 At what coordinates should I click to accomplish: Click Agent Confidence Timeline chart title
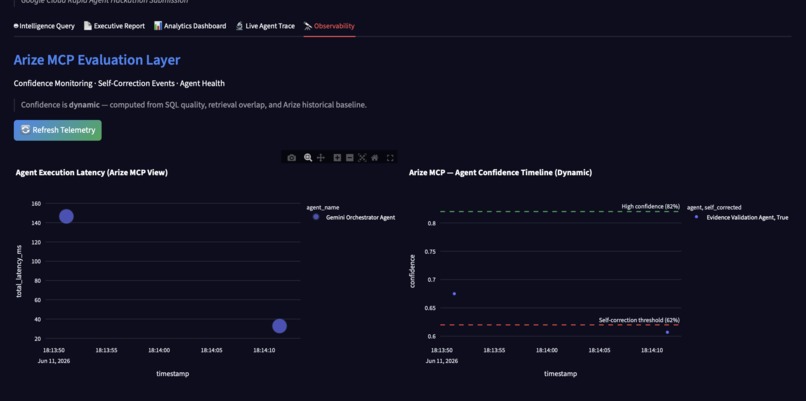tap(500, 173)
